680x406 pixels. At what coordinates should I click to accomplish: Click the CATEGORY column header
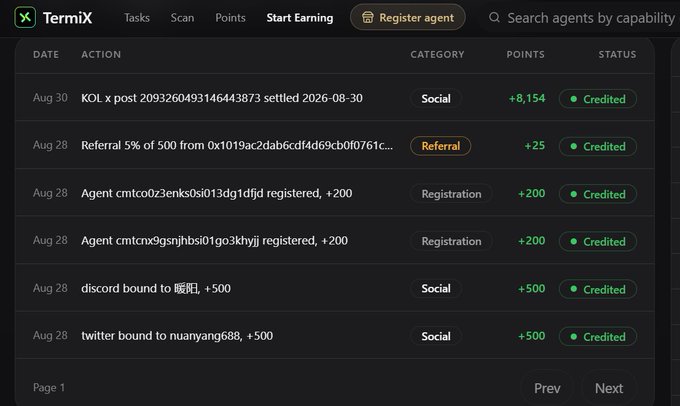(437, 55)
